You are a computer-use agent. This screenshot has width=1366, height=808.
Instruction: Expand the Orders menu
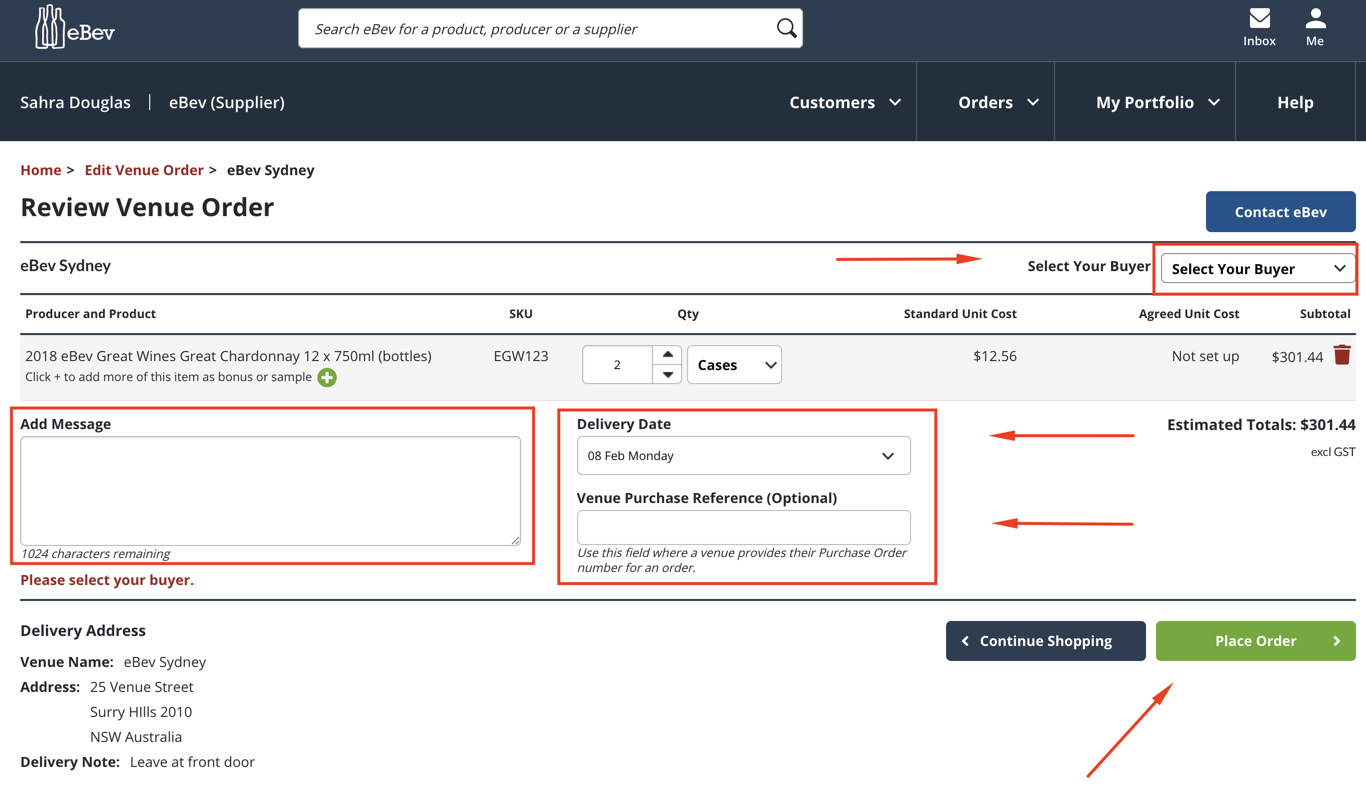pyautogui.click(x=998, y=102)
